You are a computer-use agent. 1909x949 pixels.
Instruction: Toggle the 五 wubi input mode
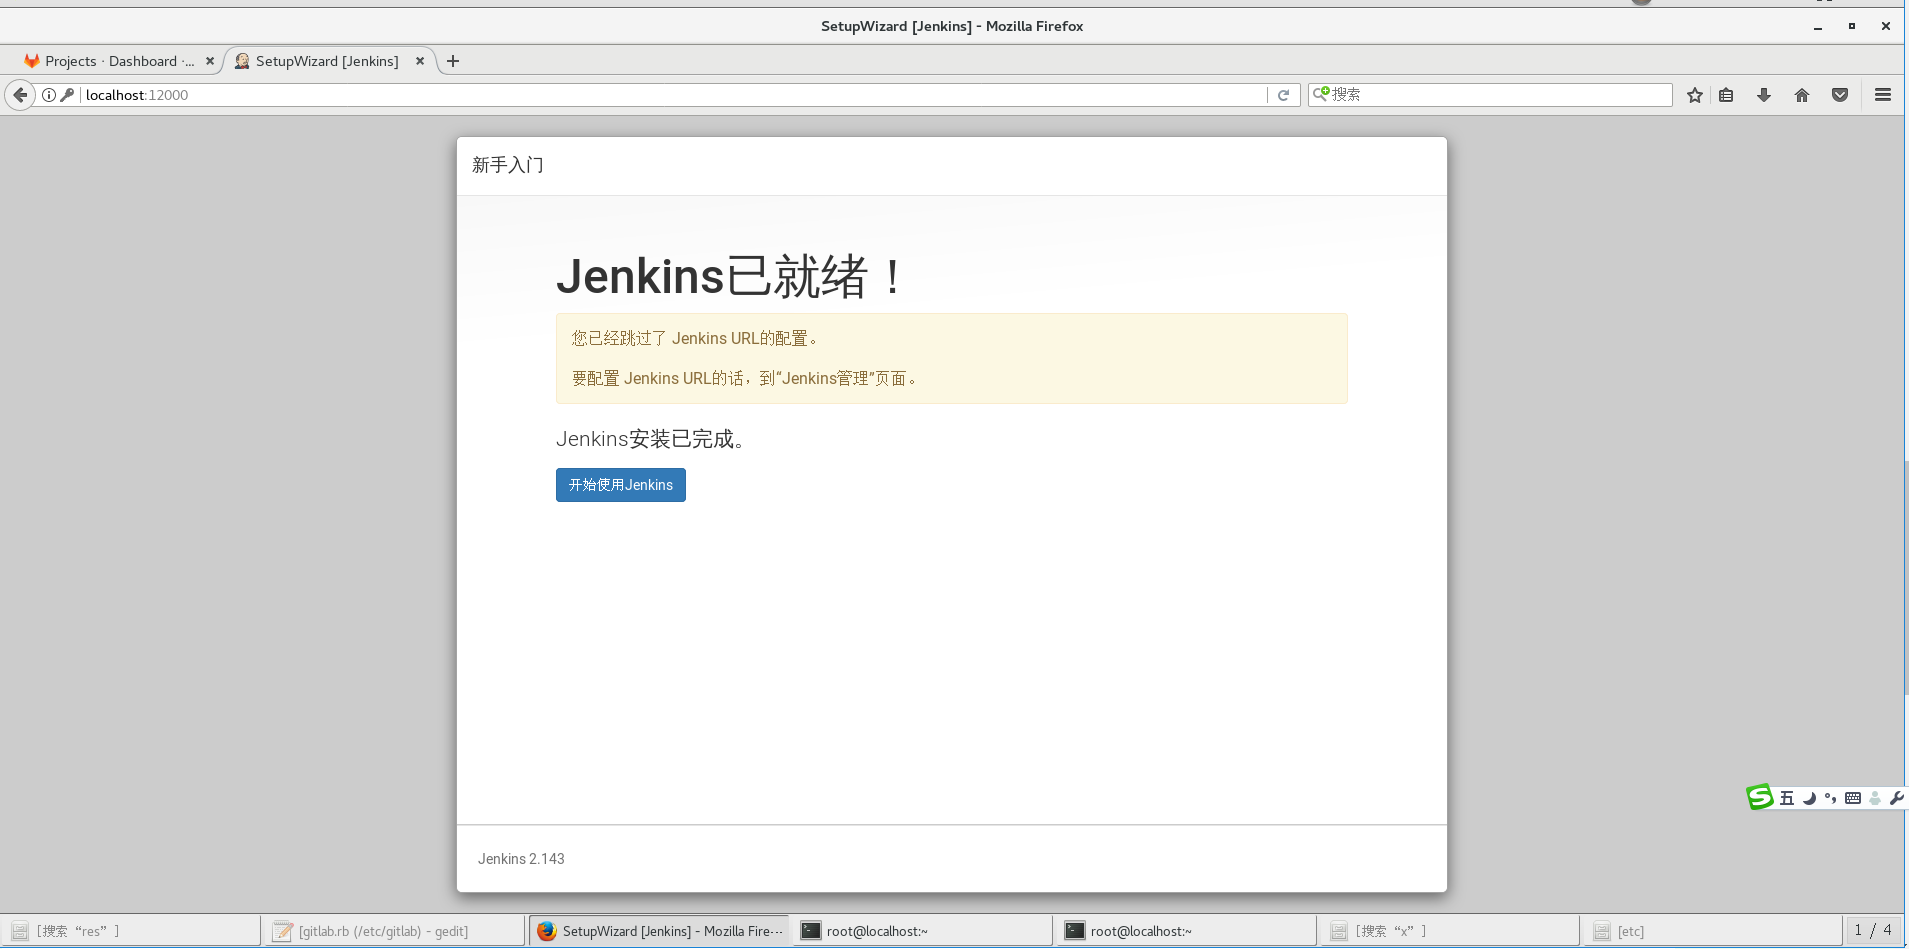pos(1787,798)
